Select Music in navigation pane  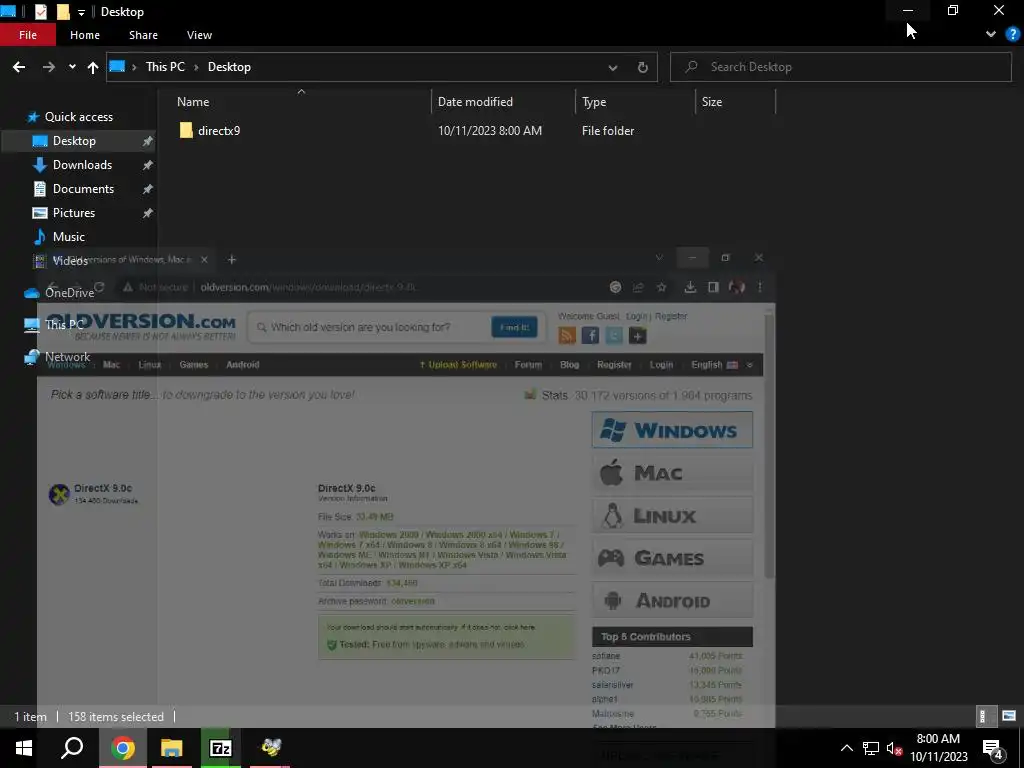point(69,236)
